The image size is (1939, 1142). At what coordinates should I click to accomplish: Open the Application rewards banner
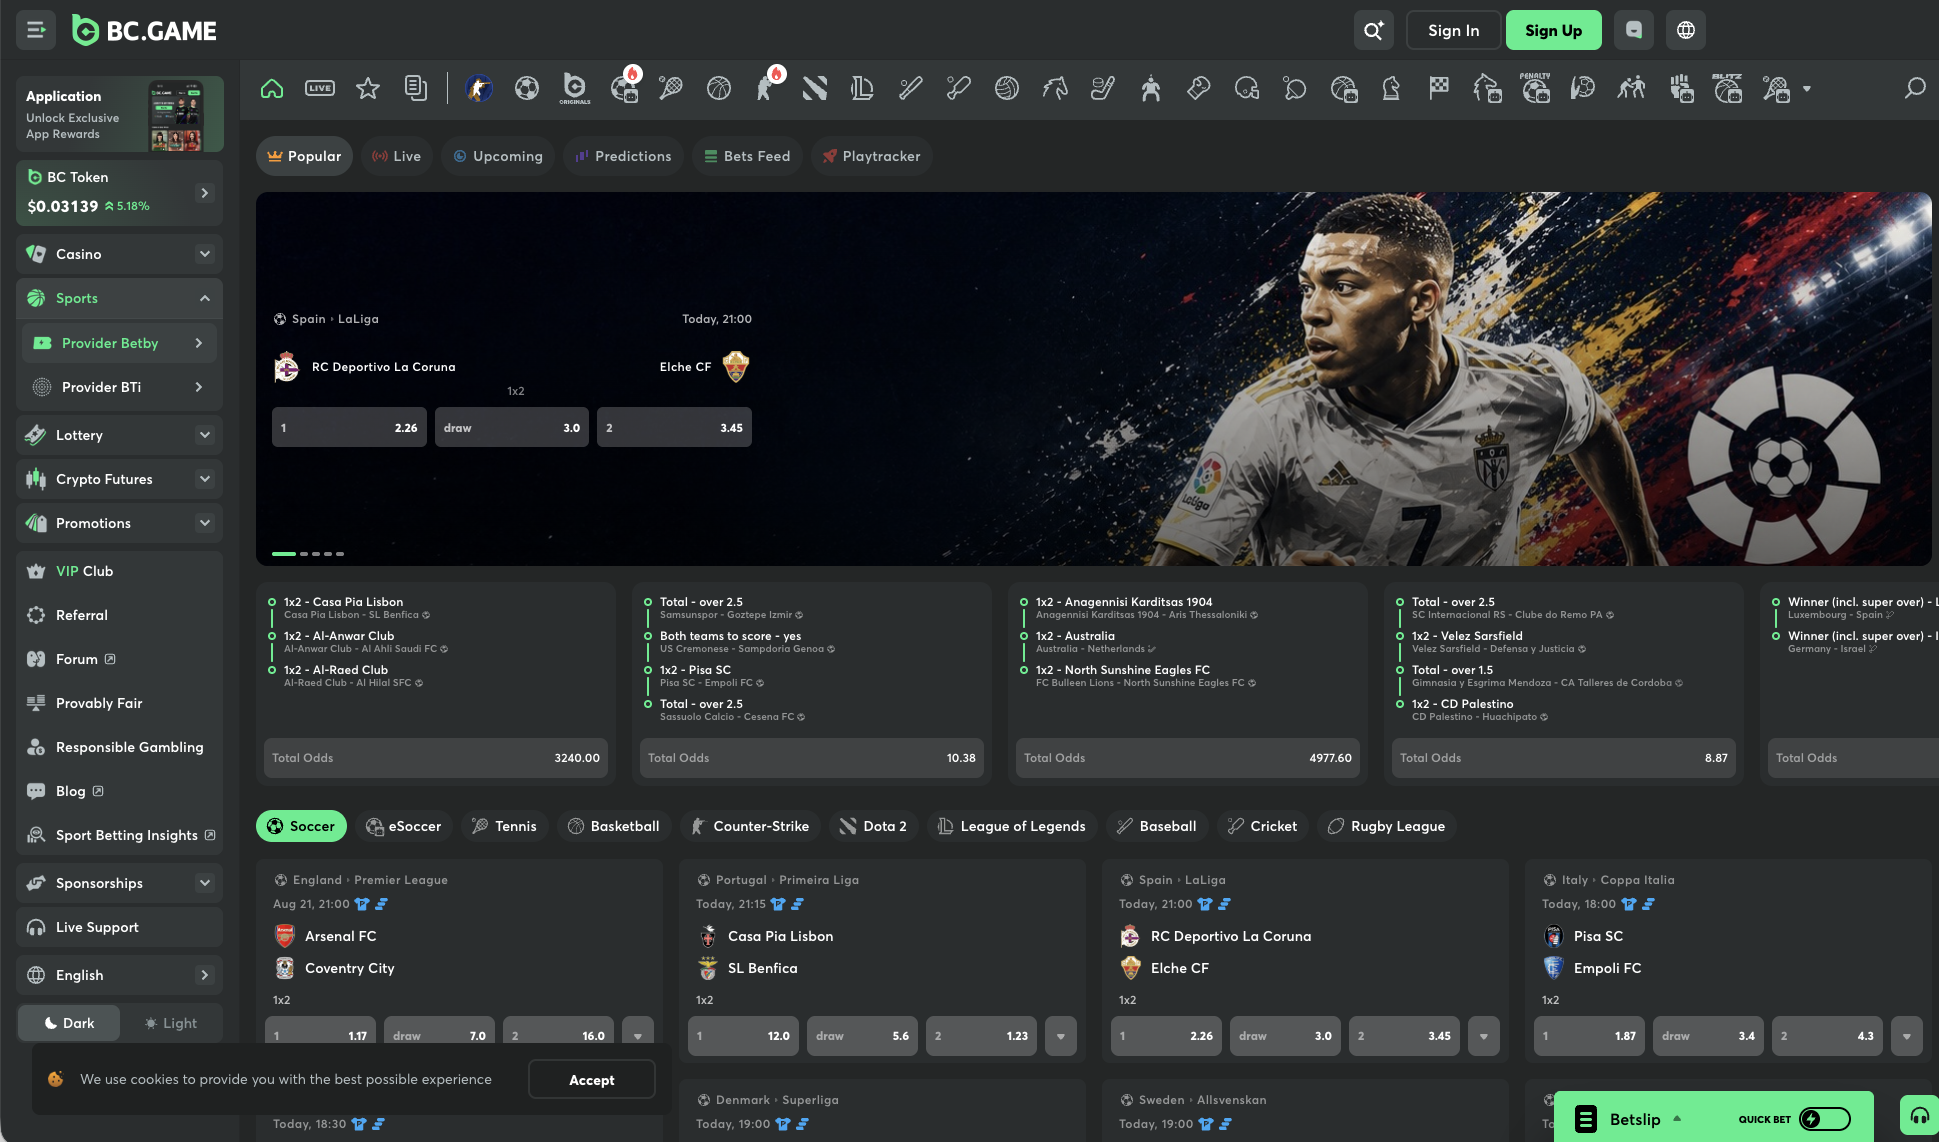pos(120,114)
